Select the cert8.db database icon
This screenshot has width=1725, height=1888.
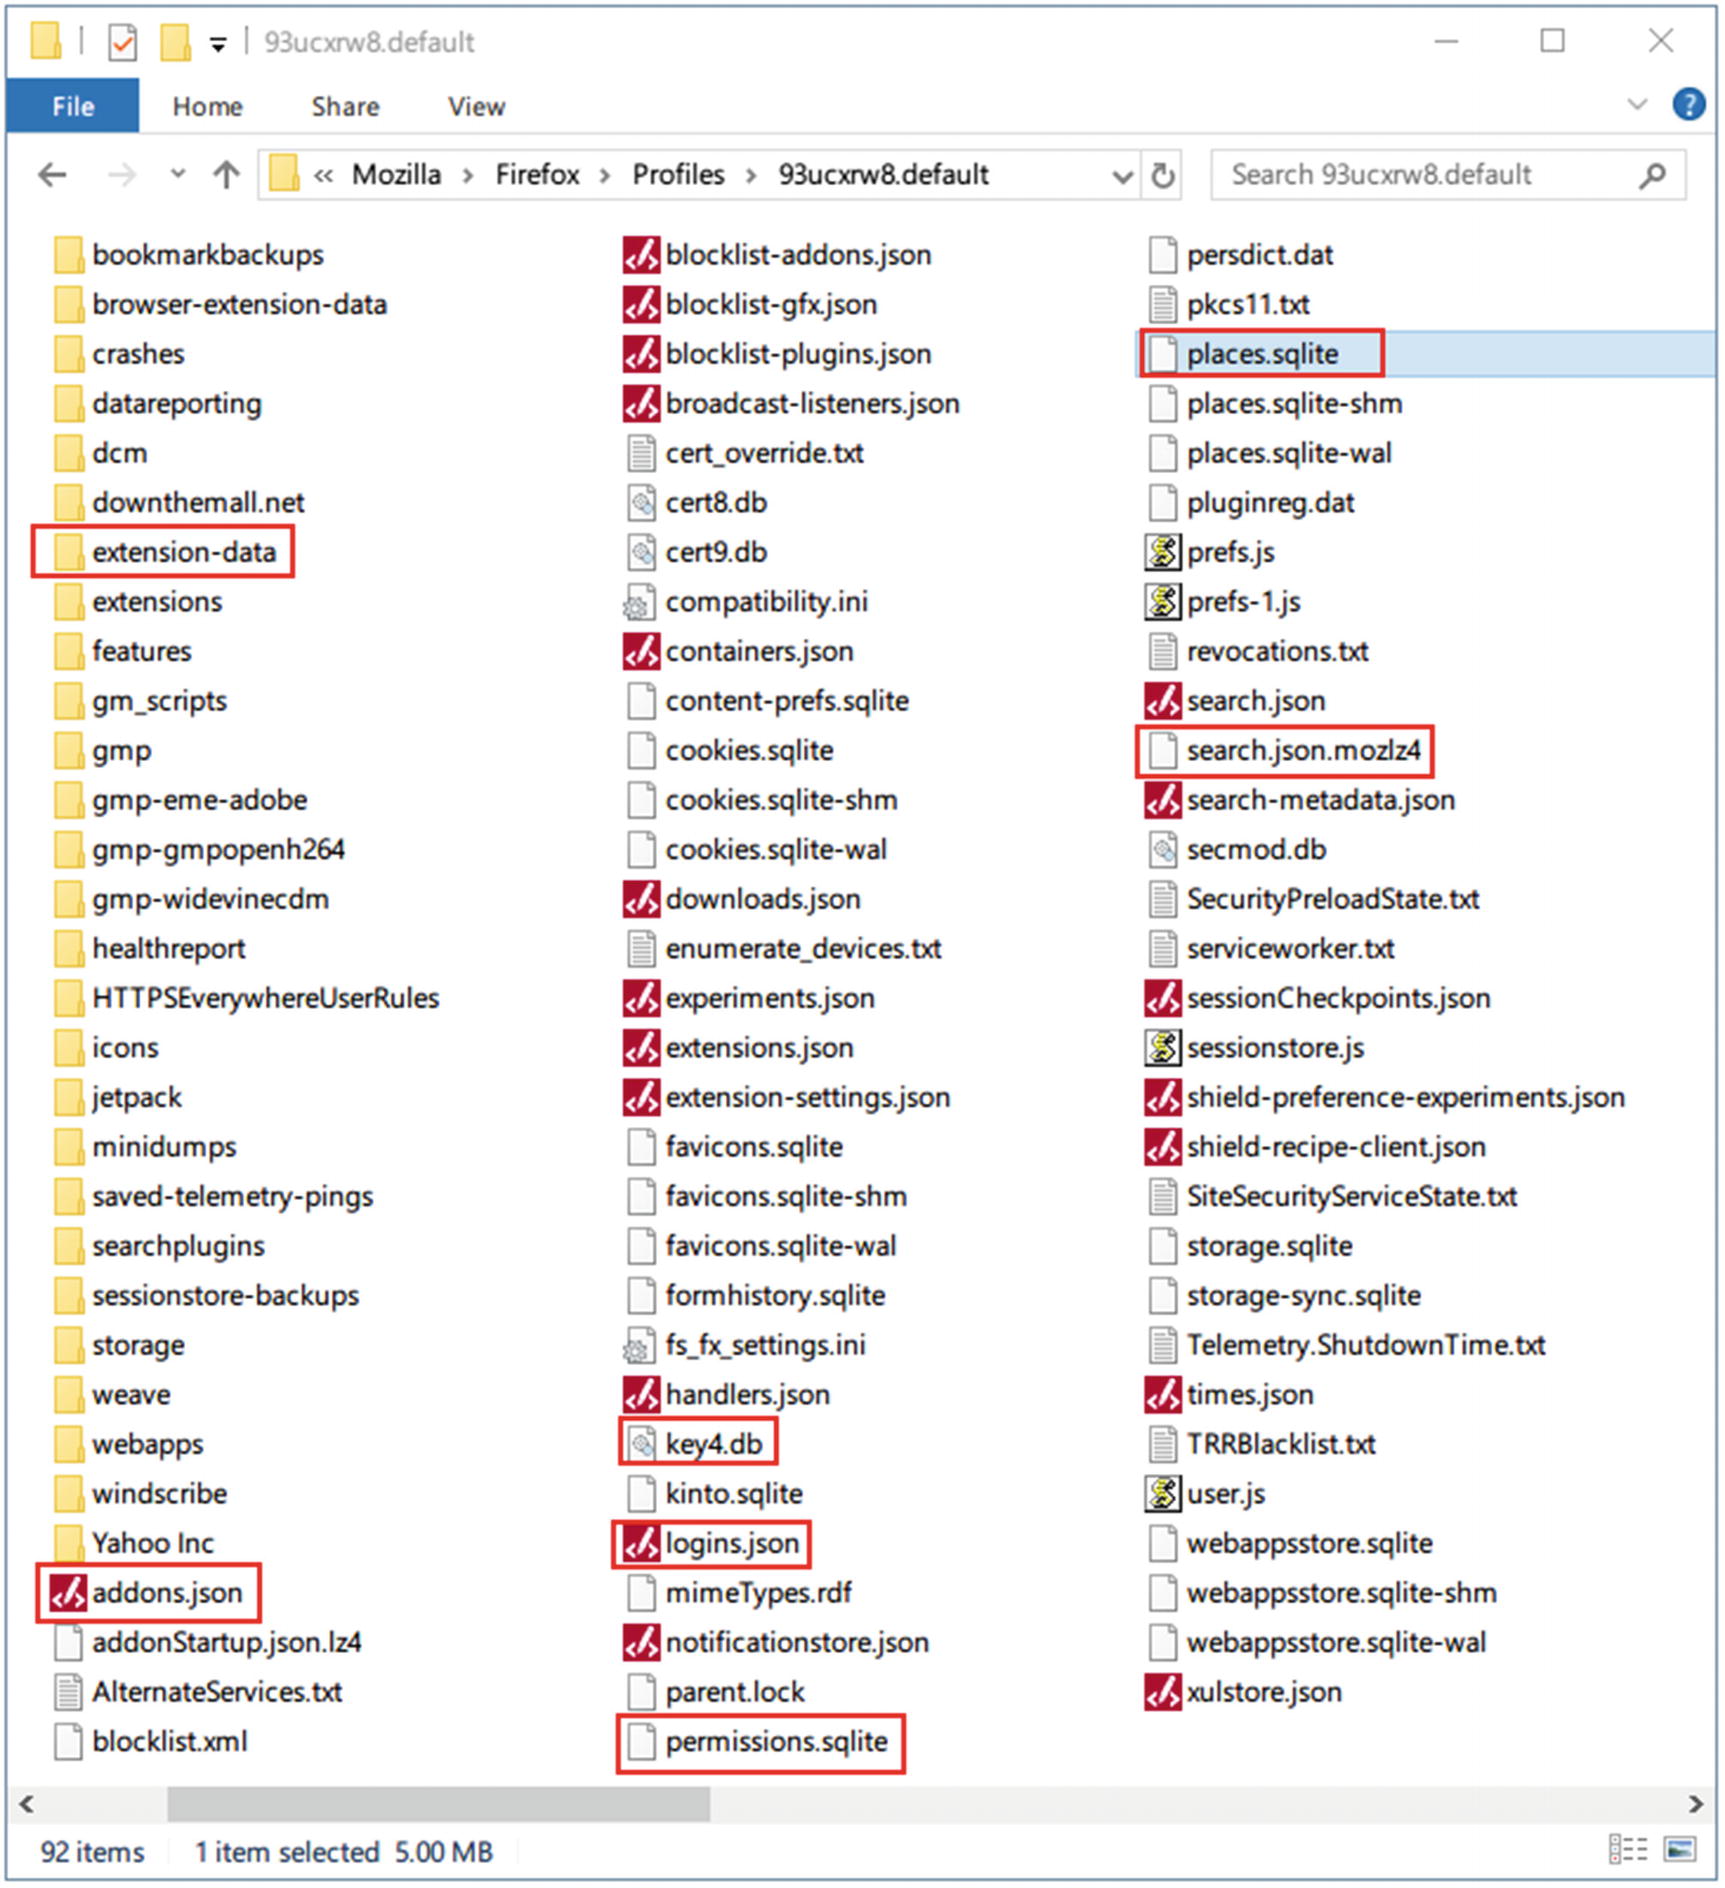coord(641,503)
